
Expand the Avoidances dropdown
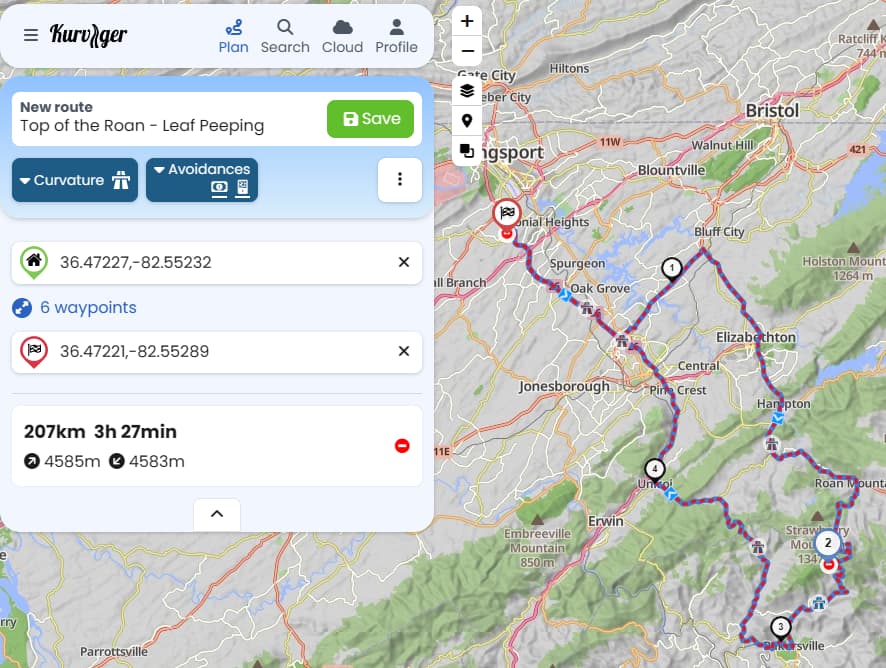(x=202, y=180)
